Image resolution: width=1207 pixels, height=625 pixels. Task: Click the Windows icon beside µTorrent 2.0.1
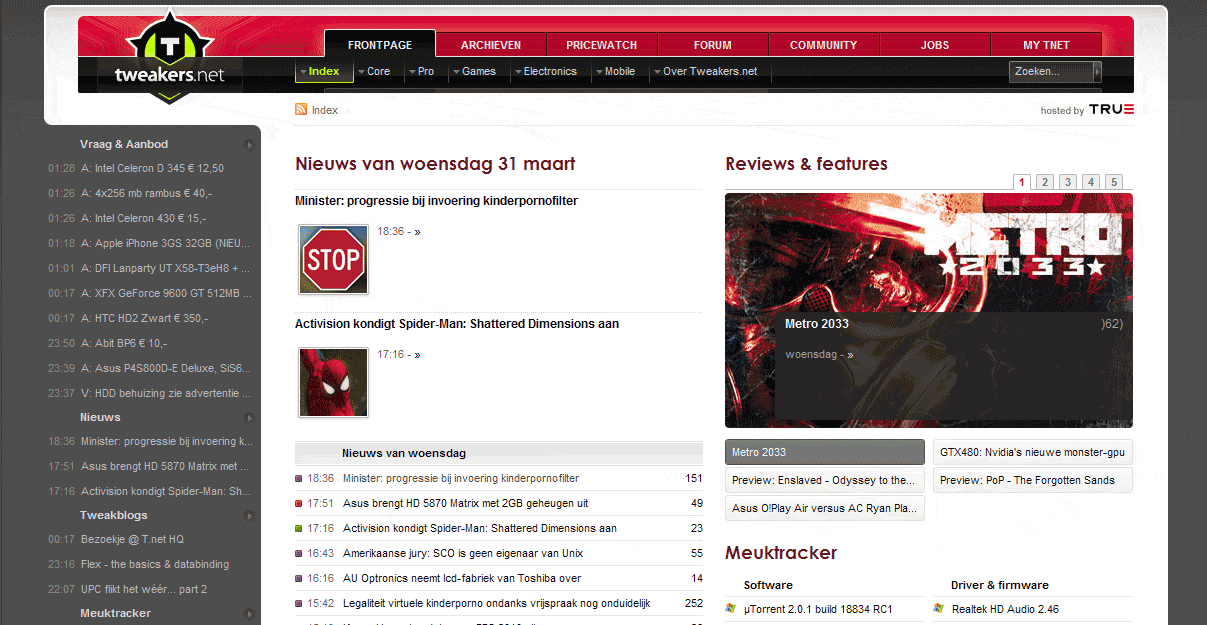coord(730,608)
